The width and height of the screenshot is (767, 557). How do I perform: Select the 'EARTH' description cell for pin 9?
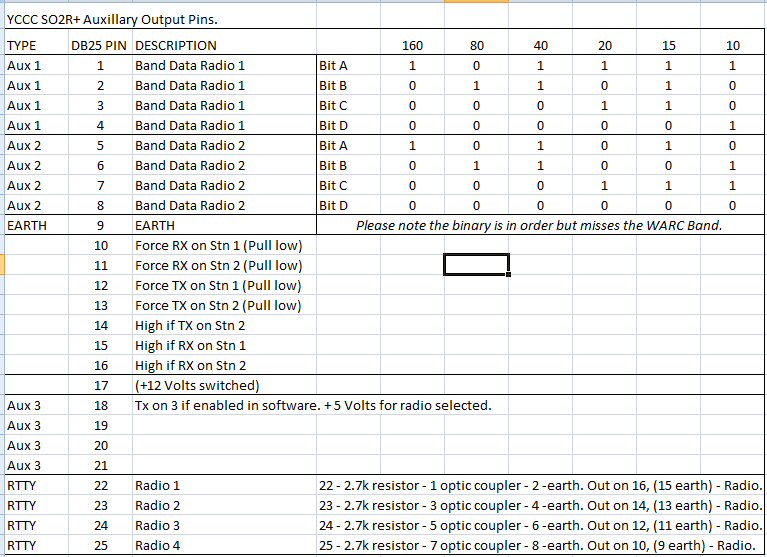pyautogui.click(x=225, y=226)
